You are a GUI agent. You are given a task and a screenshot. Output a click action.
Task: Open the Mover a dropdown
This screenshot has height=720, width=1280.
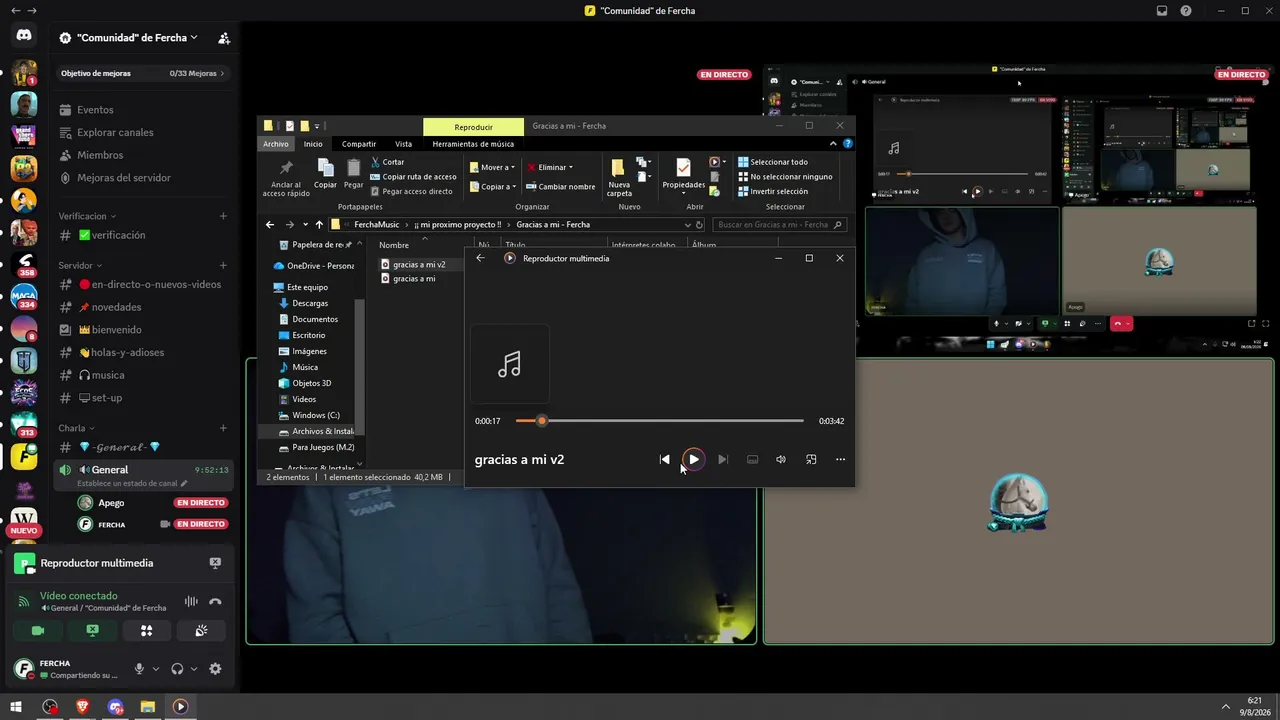coord(492,167)
